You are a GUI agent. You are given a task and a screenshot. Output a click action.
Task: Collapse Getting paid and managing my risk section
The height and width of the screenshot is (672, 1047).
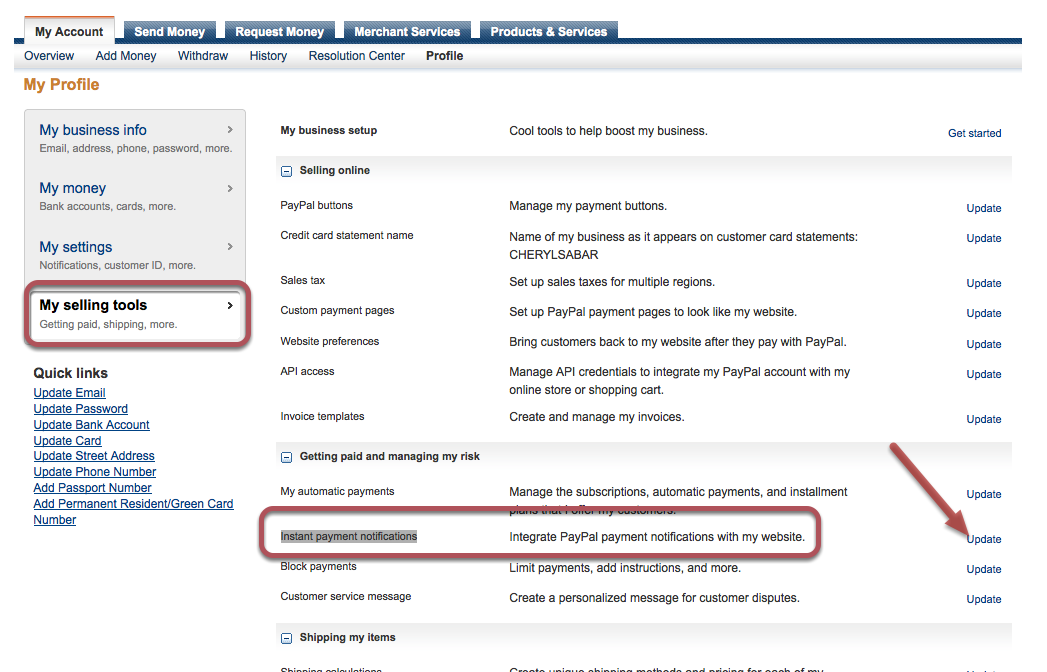click(x=286, y=457)
